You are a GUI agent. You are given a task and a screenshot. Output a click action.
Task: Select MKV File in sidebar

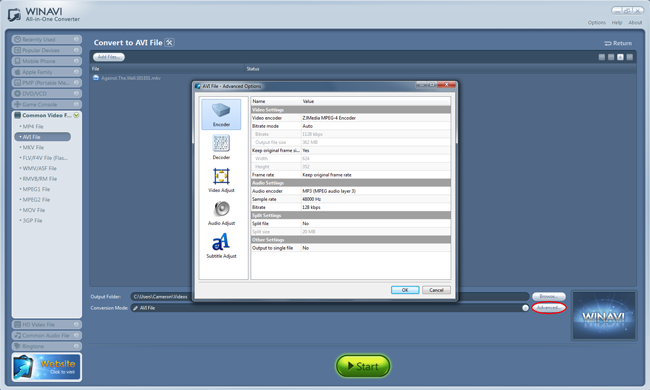tap(33, 147)
